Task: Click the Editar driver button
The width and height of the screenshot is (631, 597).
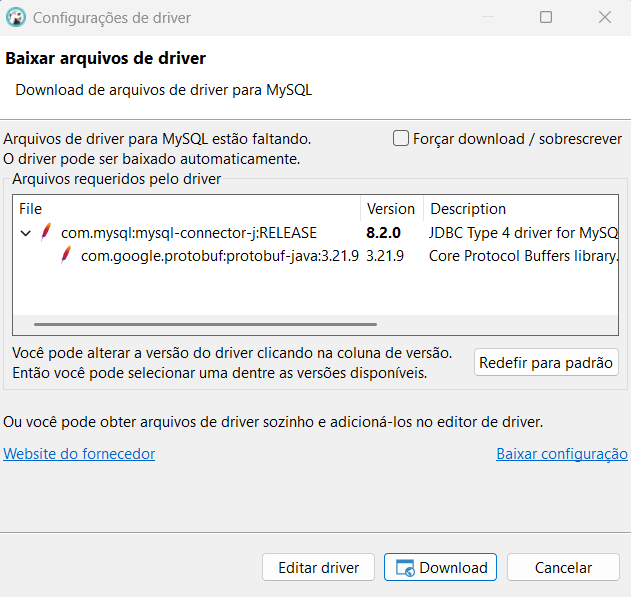Action: [x=318, y=567]
